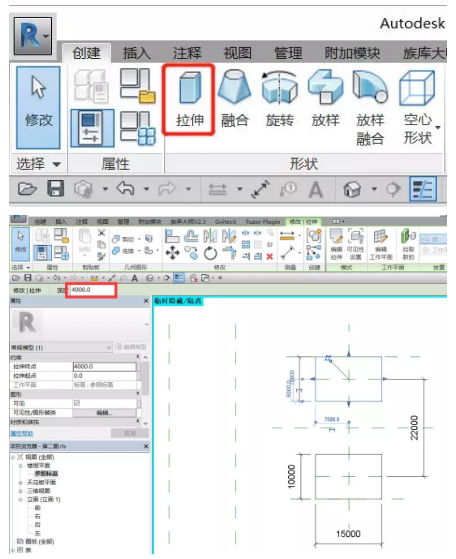Click the 剪切 (Cut) geometry button in lower ribbon
The height and width of the screenshot is (559, 456).
click(123, 239)
